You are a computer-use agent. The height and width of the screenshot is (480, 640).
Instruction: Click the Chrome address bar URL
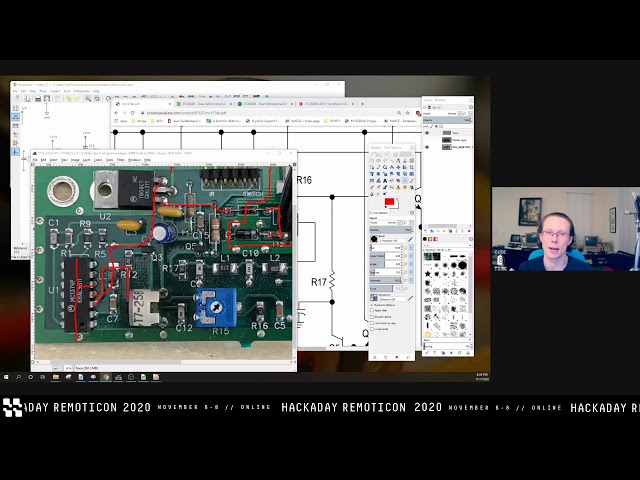click(x=187, y=113)
